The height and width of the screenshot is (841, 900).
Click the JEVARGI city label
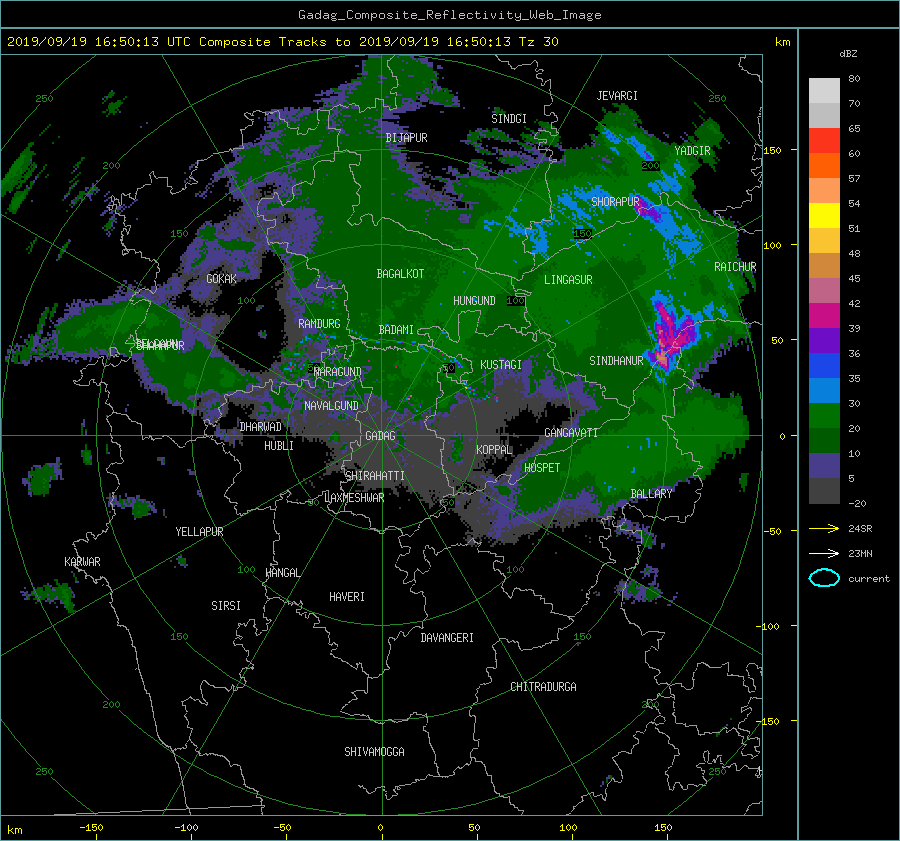click(x=617, y=96)
